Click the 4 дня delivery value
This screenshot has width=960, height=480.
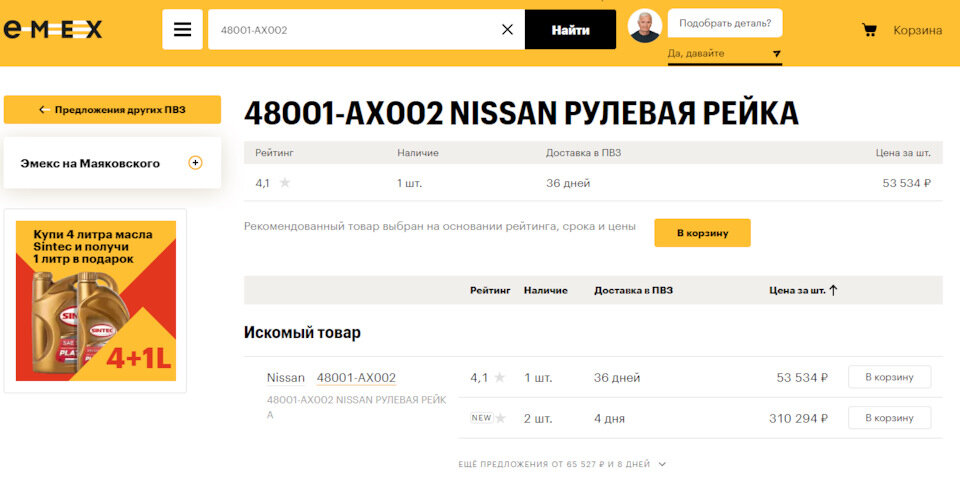pyautogui.click(x=609, y=419)
